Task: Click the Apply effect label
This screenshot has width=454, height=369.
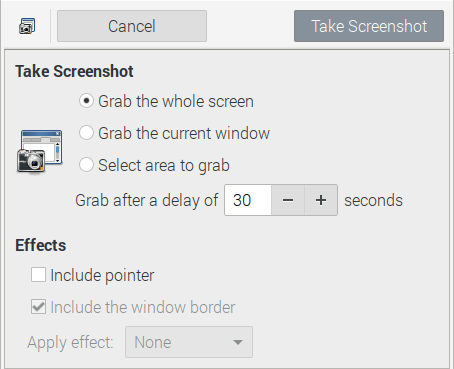Action: coord(71,343)
